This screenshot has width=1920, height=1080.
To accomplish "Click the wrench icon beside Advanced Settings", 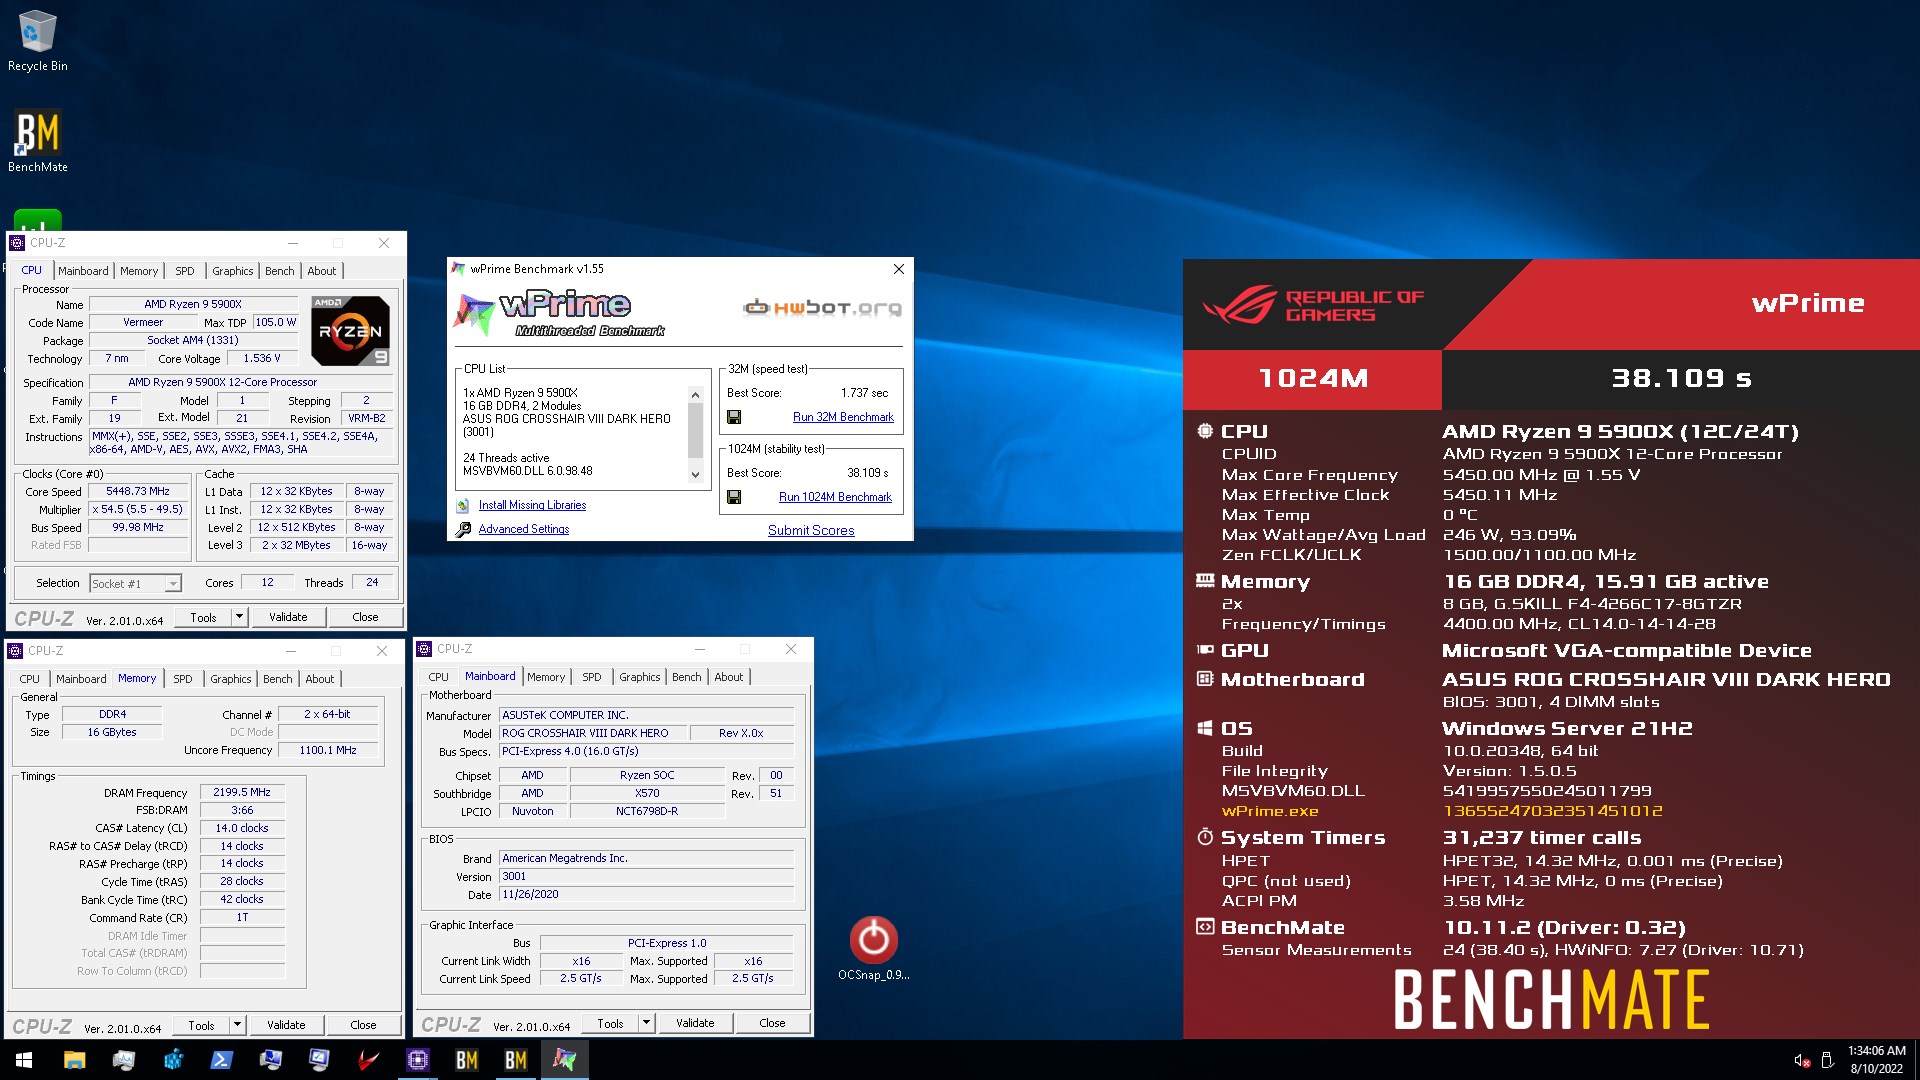I will pos(463,530).
